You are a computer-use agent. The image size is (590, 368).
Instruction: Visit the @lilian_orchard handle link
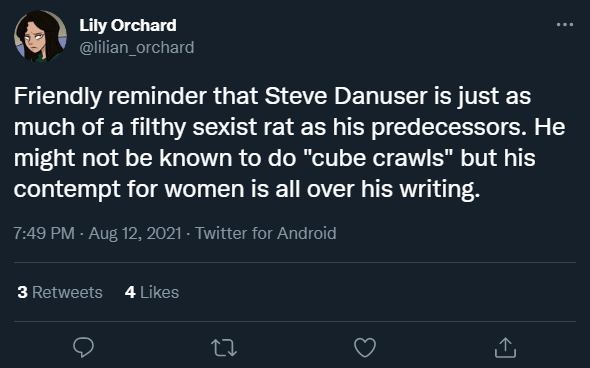(137, 47)
